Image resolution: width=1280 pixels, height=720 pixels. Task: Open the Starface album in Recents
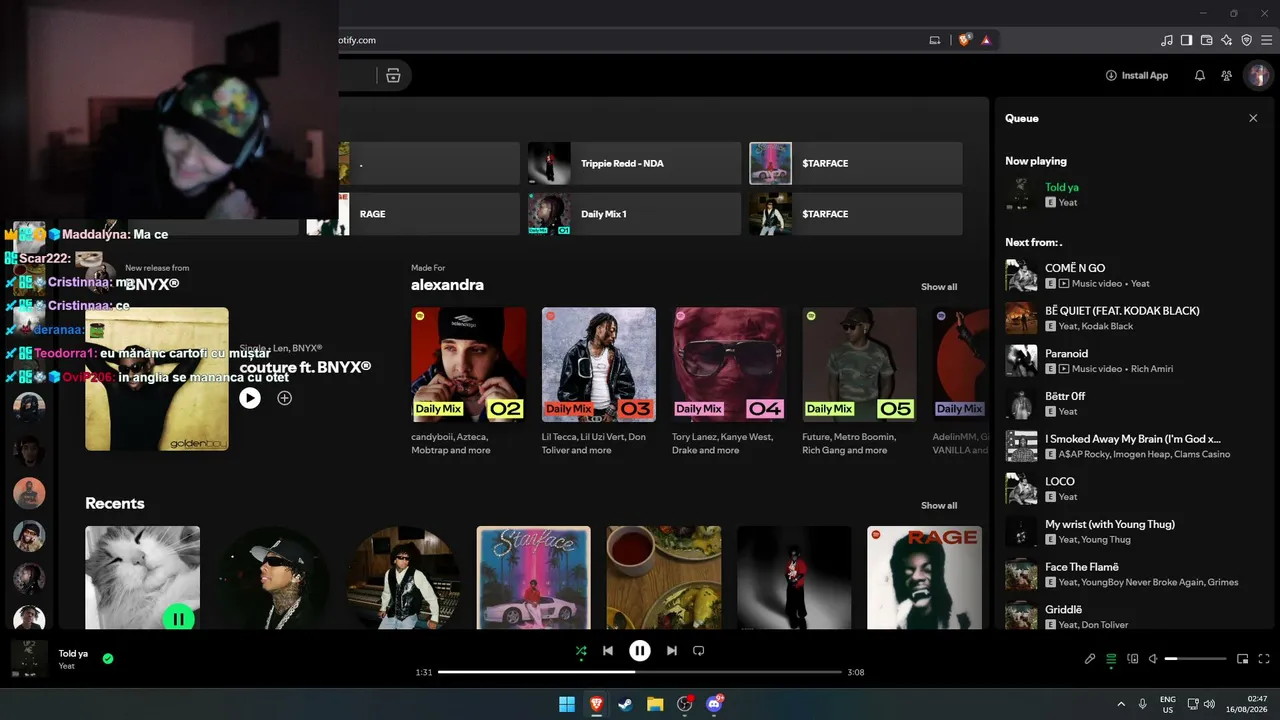point(534,578)
